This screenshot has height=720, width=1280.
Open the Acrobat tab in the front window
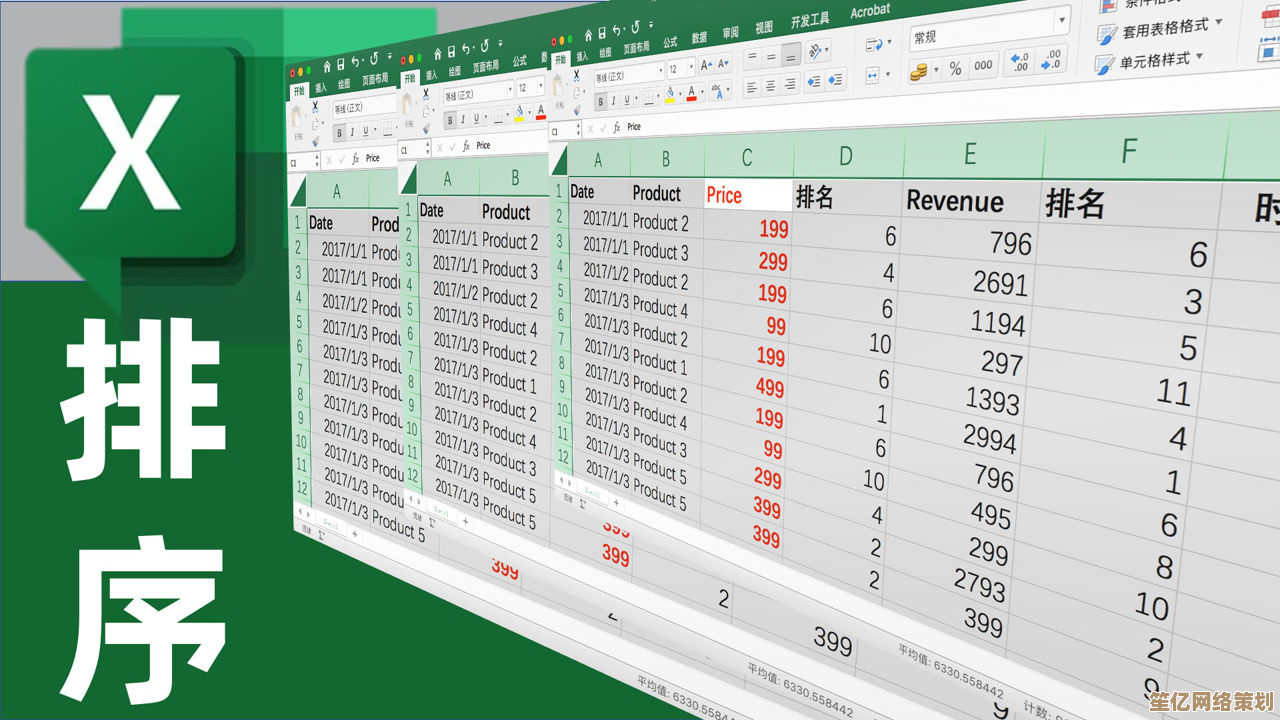click(x=870, y=11)
